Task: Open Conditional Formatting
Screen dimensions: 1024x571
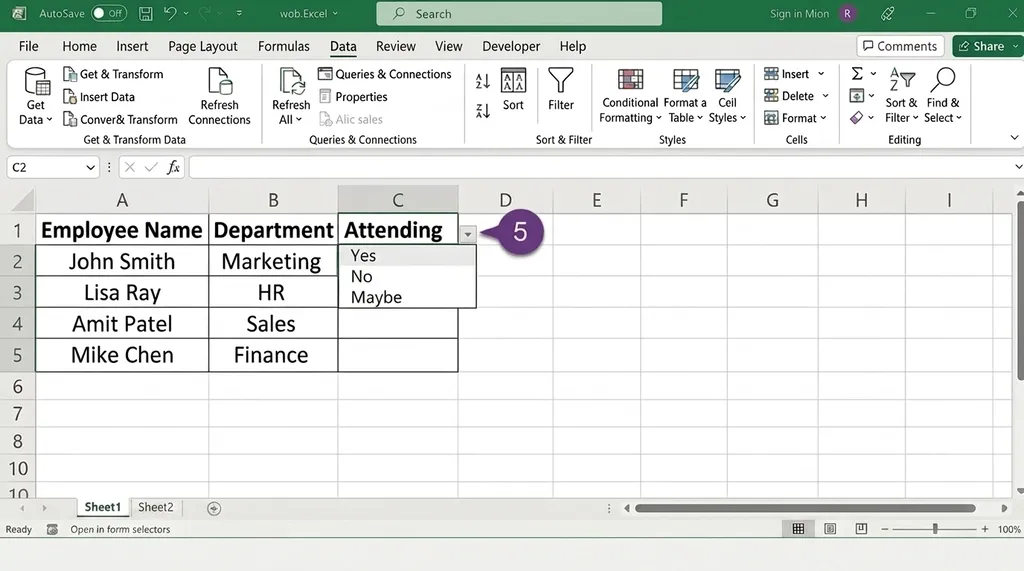Action: 630,95
